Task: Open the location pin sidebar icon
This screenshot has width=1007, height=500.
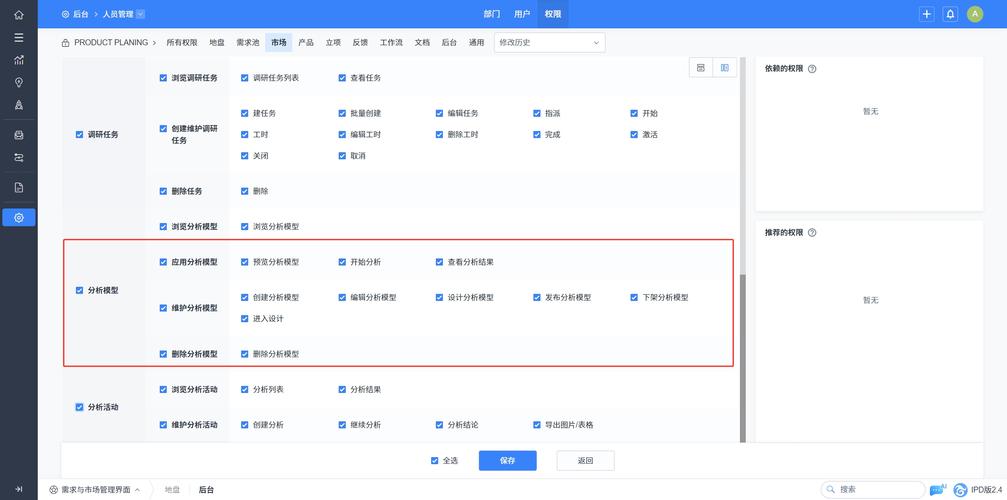Action: [19, 82]
